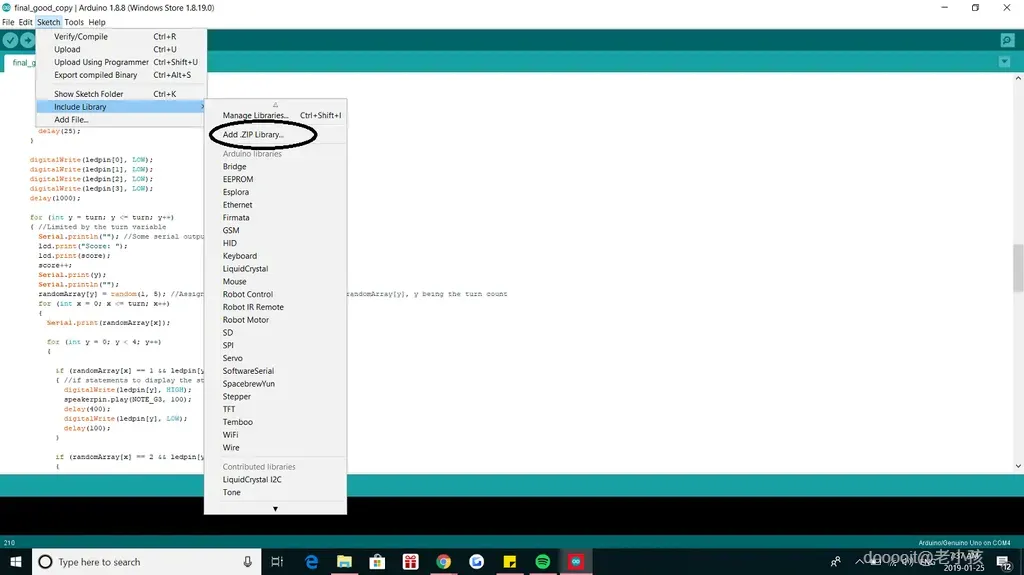This screenshot has width=1024, height=575.
Task: Open the Tools menu
Action: pos(74,22)
